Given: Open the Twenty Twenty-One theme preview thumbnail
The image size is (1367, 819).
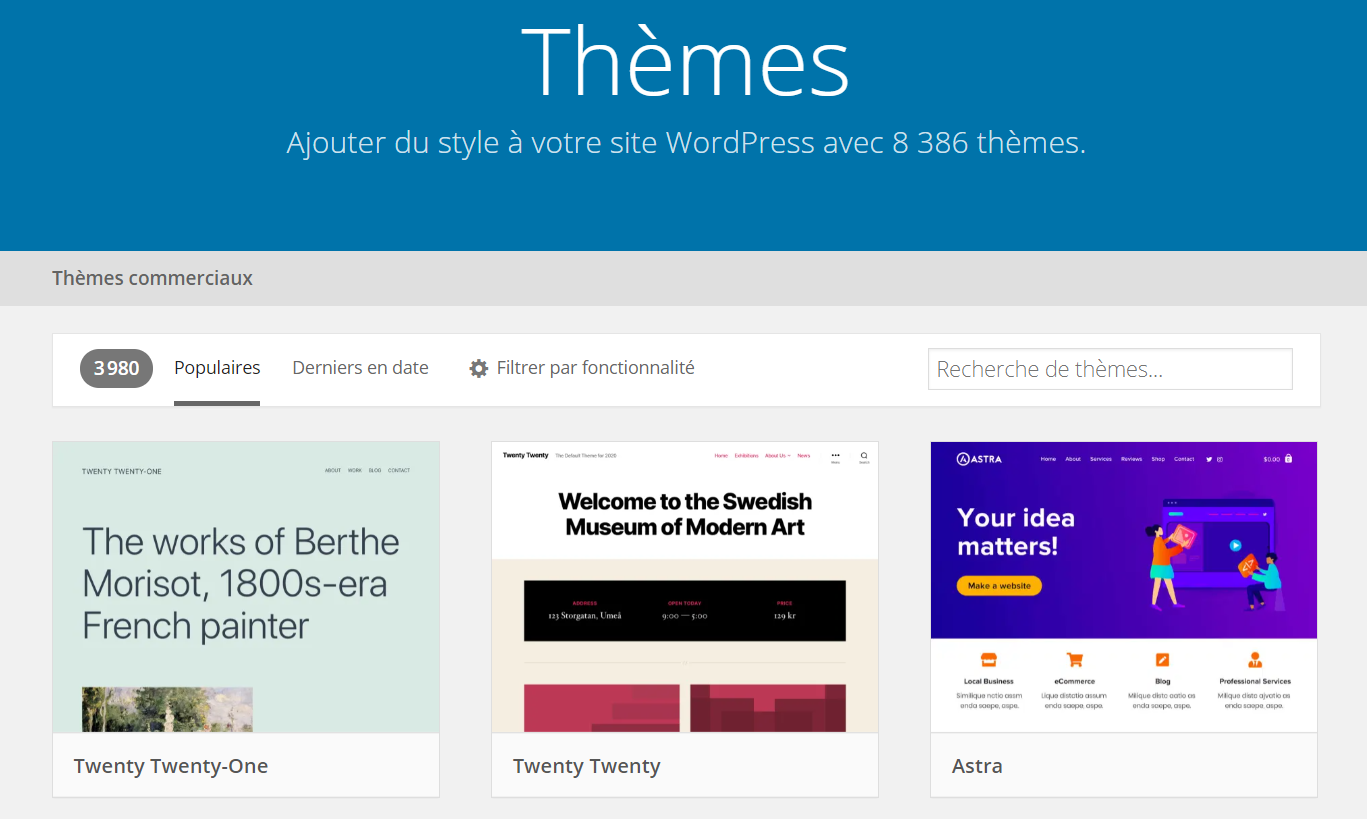Looking at the screenshot, I should tap(246, 587).
